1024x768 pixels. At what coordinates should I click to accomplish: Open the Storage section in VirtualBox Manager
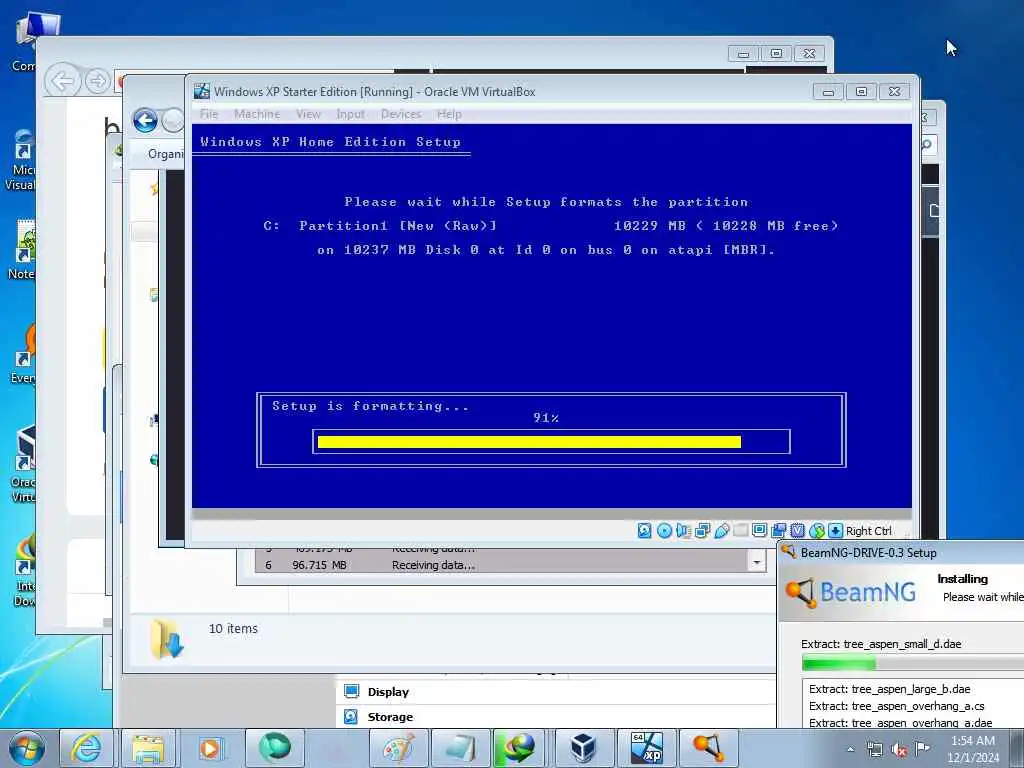(x=390, y=716)
